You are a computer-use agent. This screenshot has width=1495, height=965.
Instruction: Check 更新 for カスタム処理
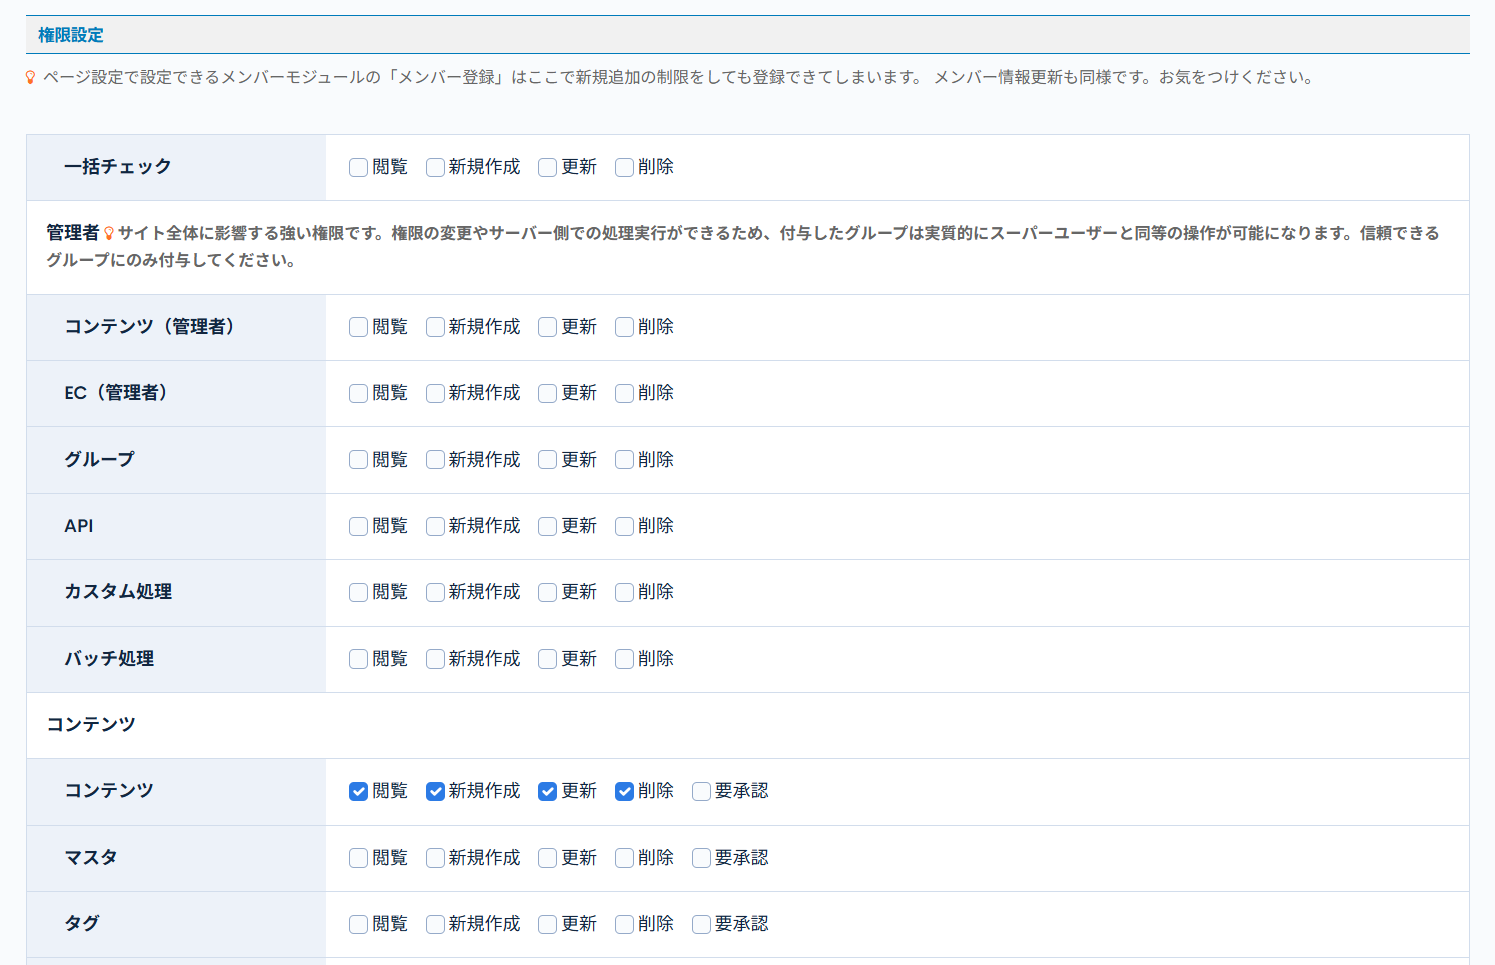(x=547, y=592)
